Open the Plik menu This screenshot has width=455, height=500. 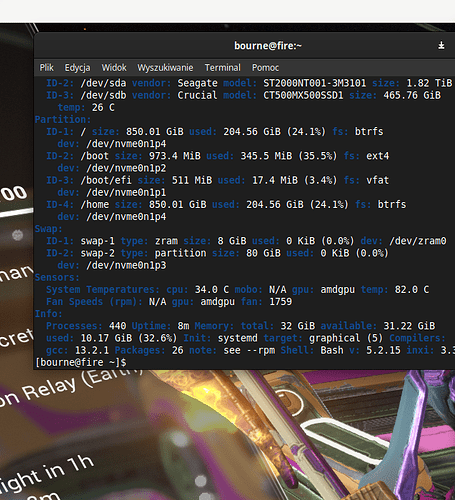click(x=46, y=68)
